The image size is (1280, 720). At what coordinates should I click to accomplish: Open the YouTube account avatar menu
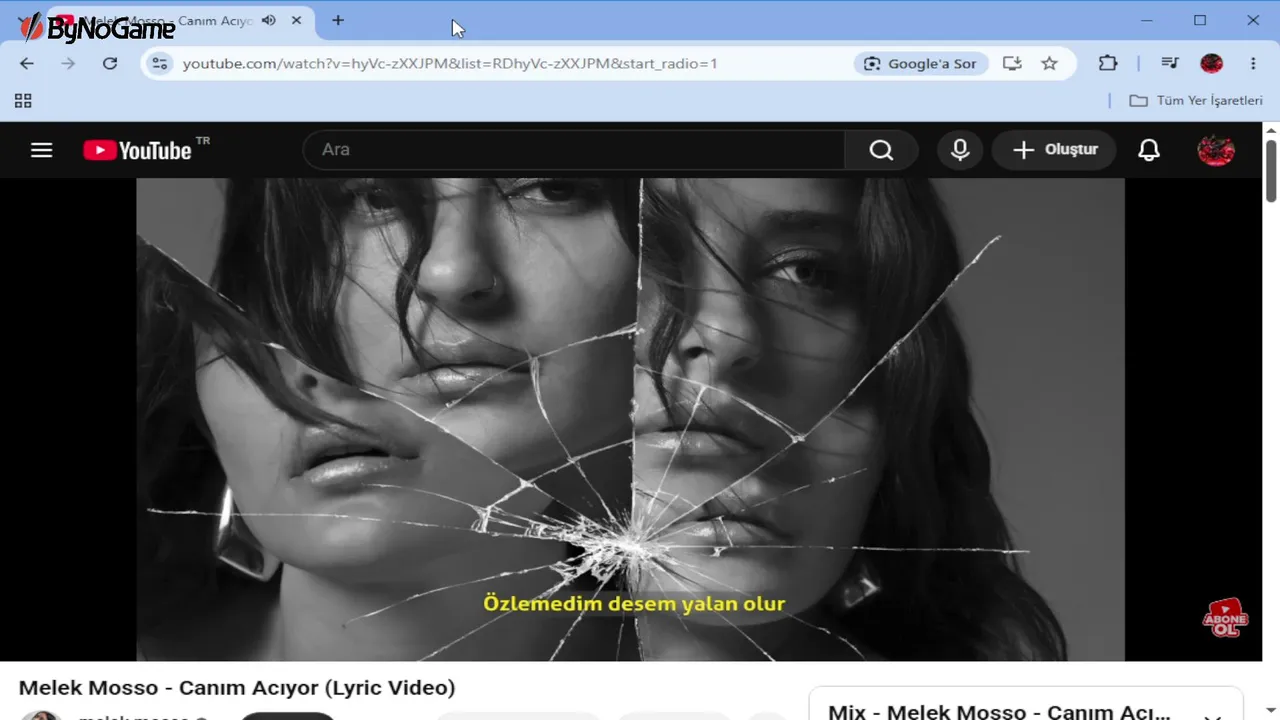(1216, 150)
